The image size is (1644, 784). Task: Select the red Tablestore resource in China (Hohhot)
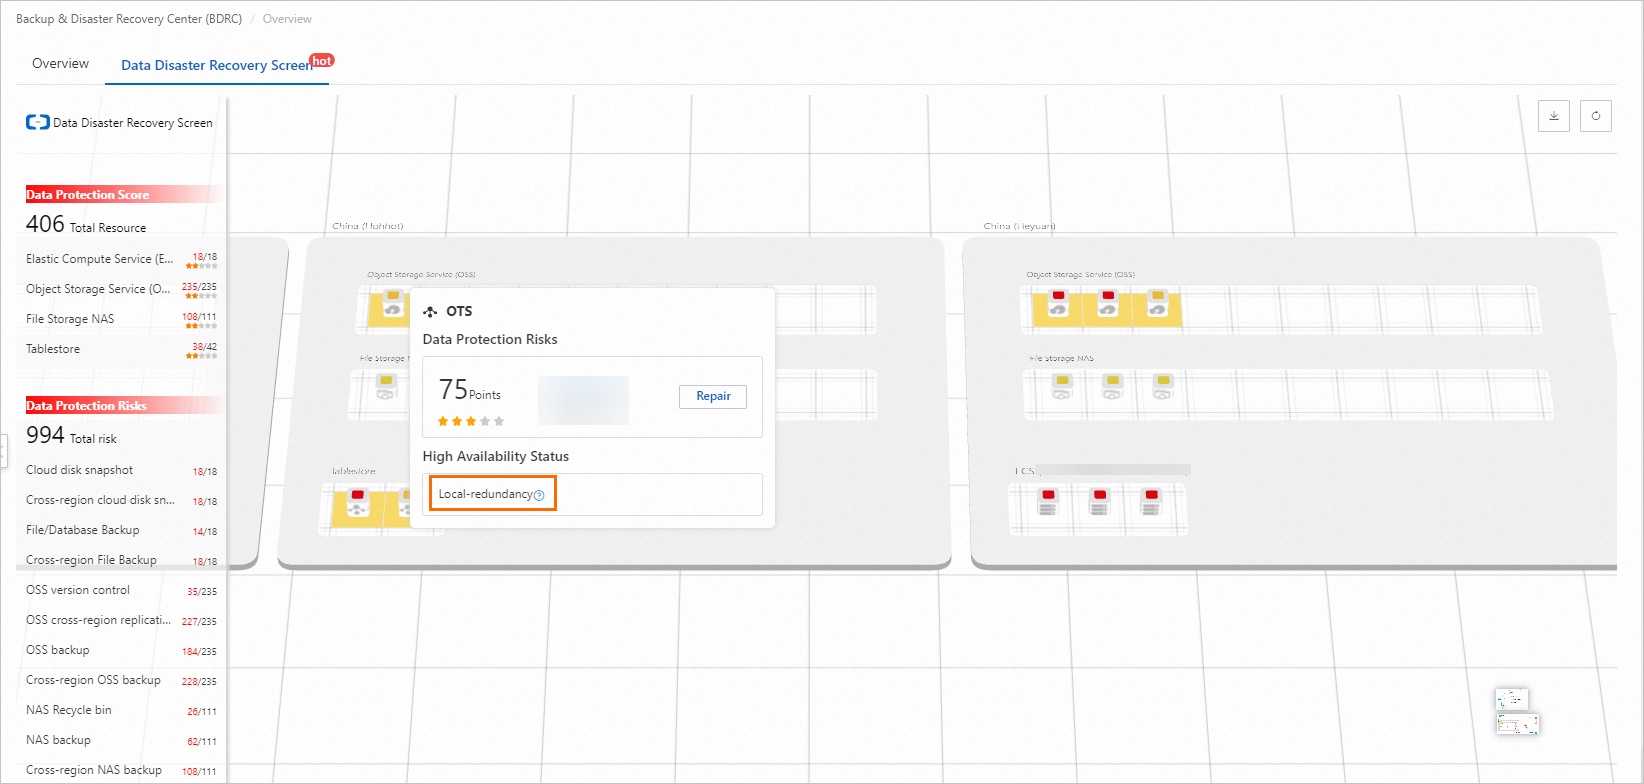pos(358,504)
